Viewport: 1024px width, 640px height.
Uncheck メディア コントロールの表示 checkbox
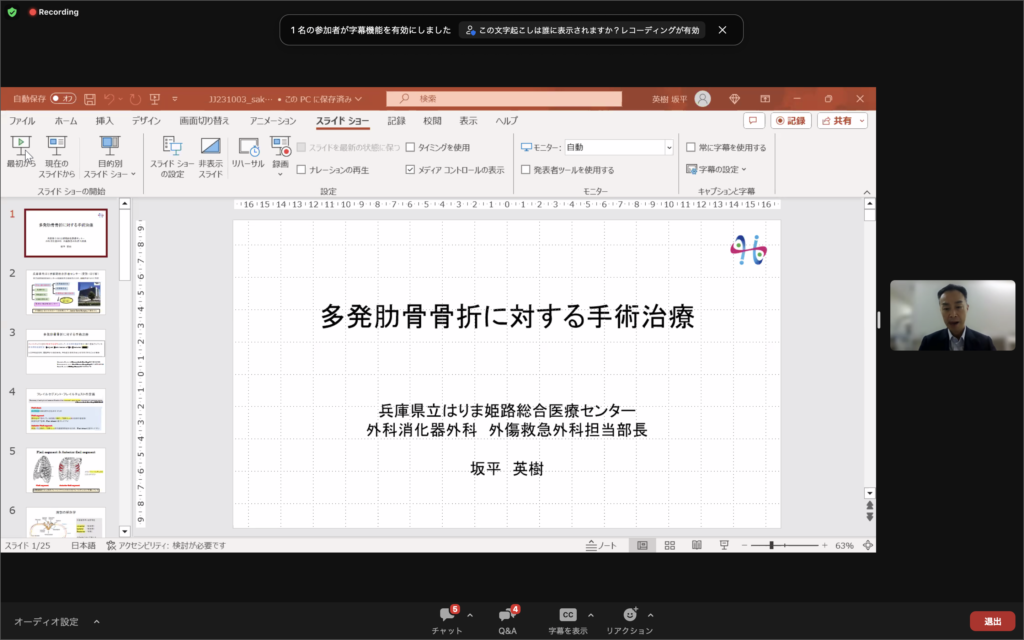tap(410, 170)
